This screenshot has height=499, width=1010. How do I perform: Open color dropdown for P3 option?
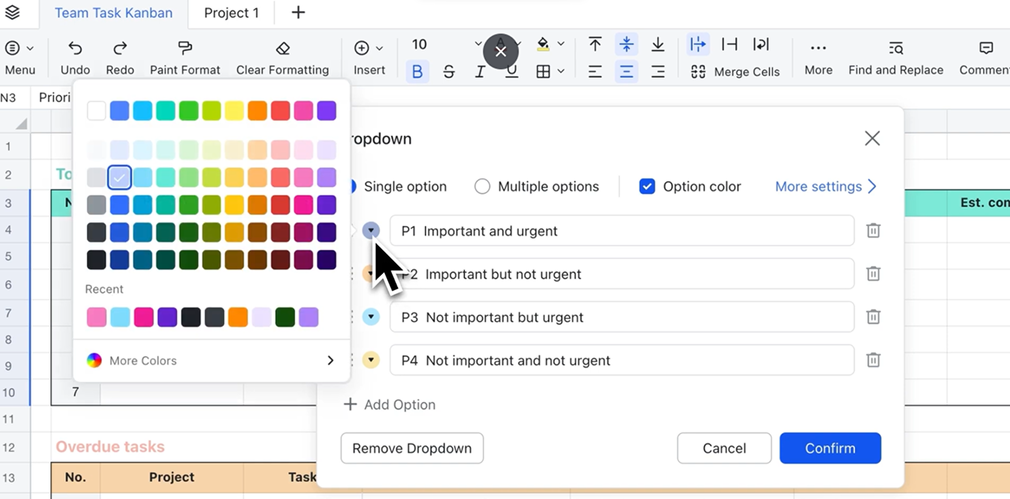(x=371, y=317)
